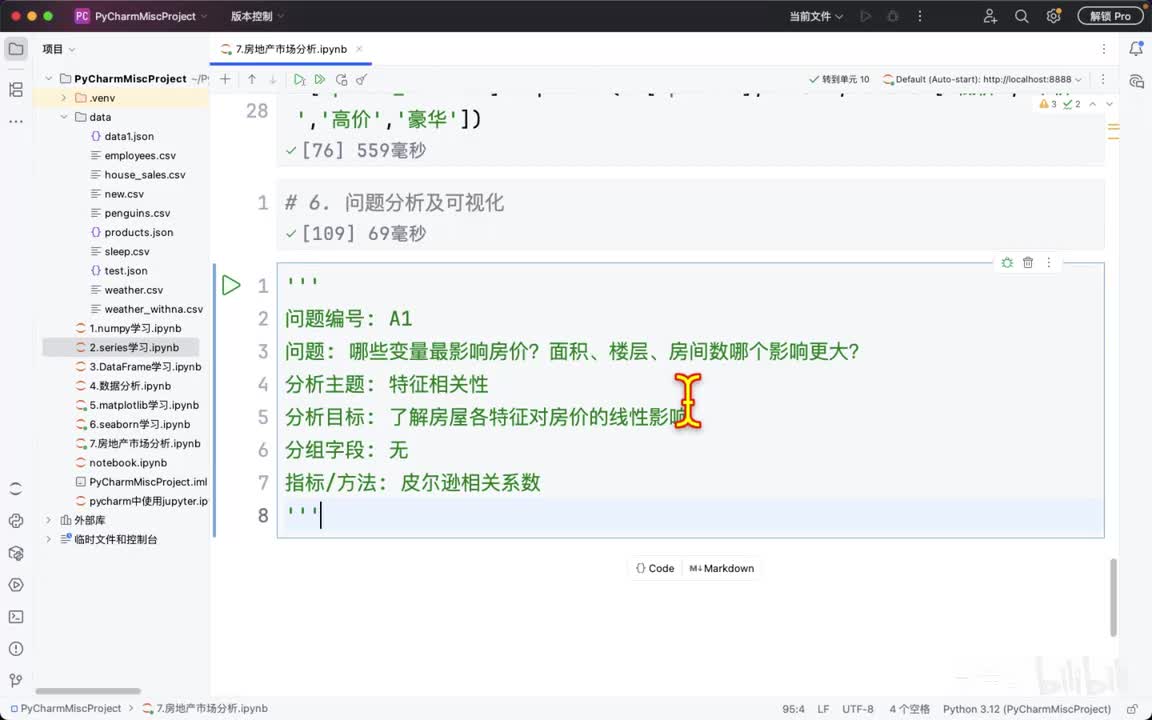The height and width of the screenshot is (720, 1152).
Task: Close the 7.房地产市场分析.ipynb tab
Action: (359, 49)
